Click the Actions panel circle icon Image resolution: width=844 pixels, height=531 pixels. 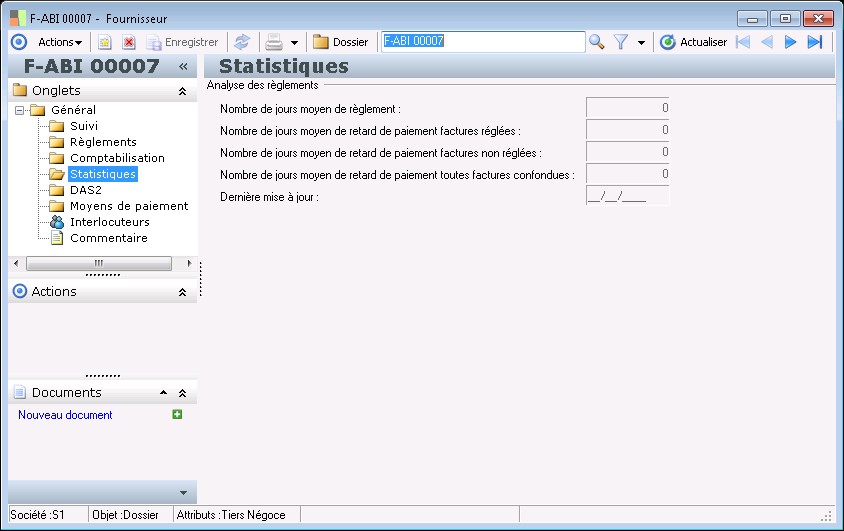(x=20, y=291)
